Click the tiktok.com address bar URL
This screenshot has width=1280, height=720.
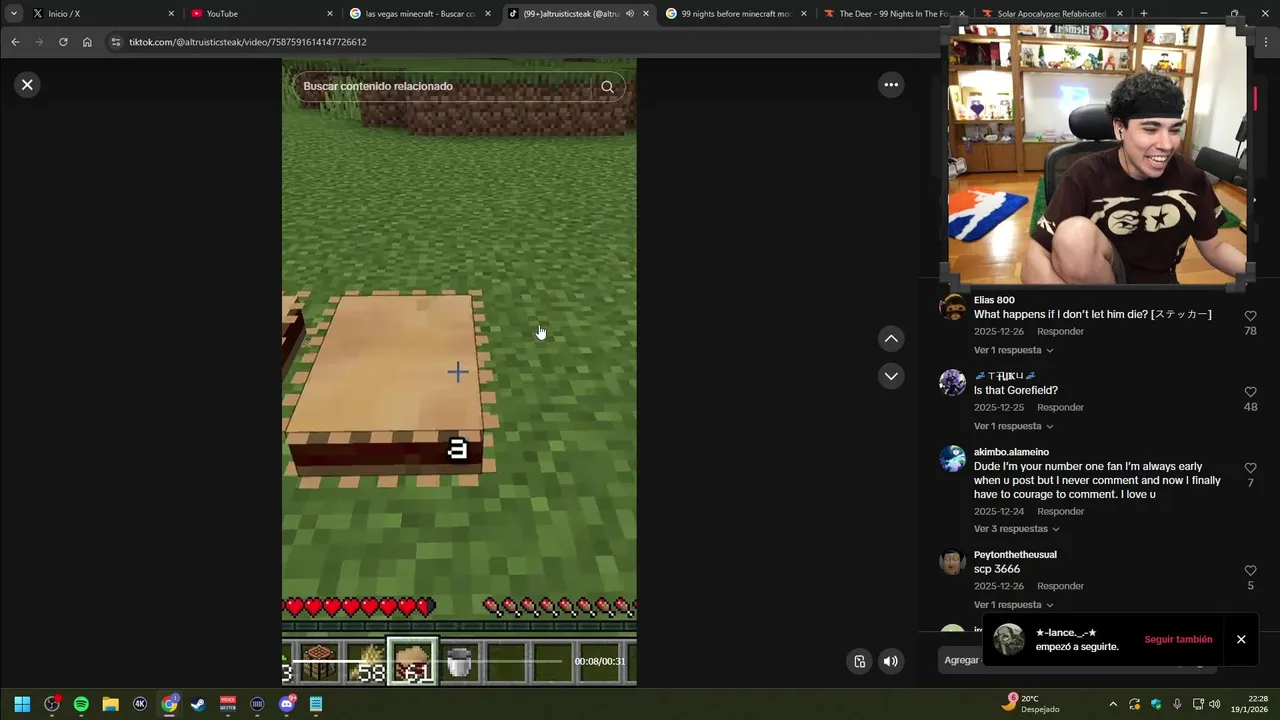click(248, 43)
